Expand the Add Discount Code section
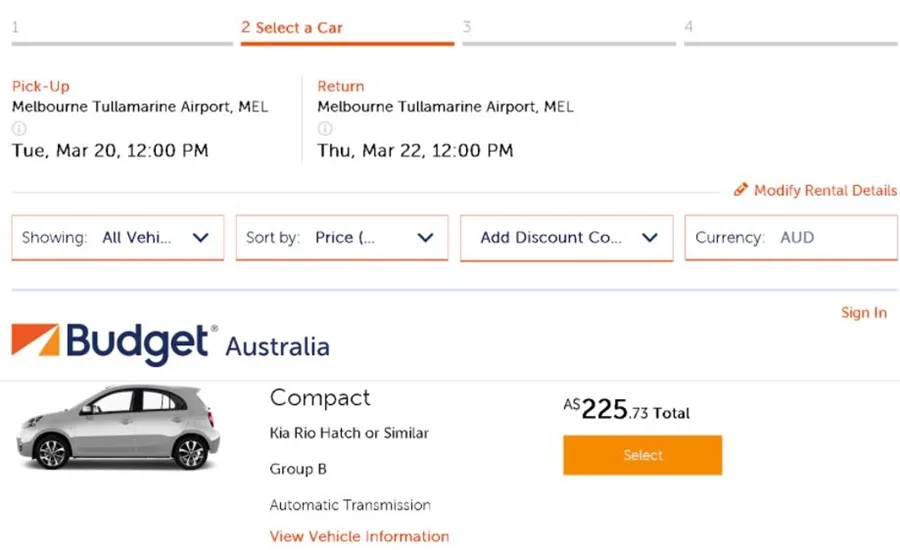Screen dimensions: 900x550 [x=567, y=238]
